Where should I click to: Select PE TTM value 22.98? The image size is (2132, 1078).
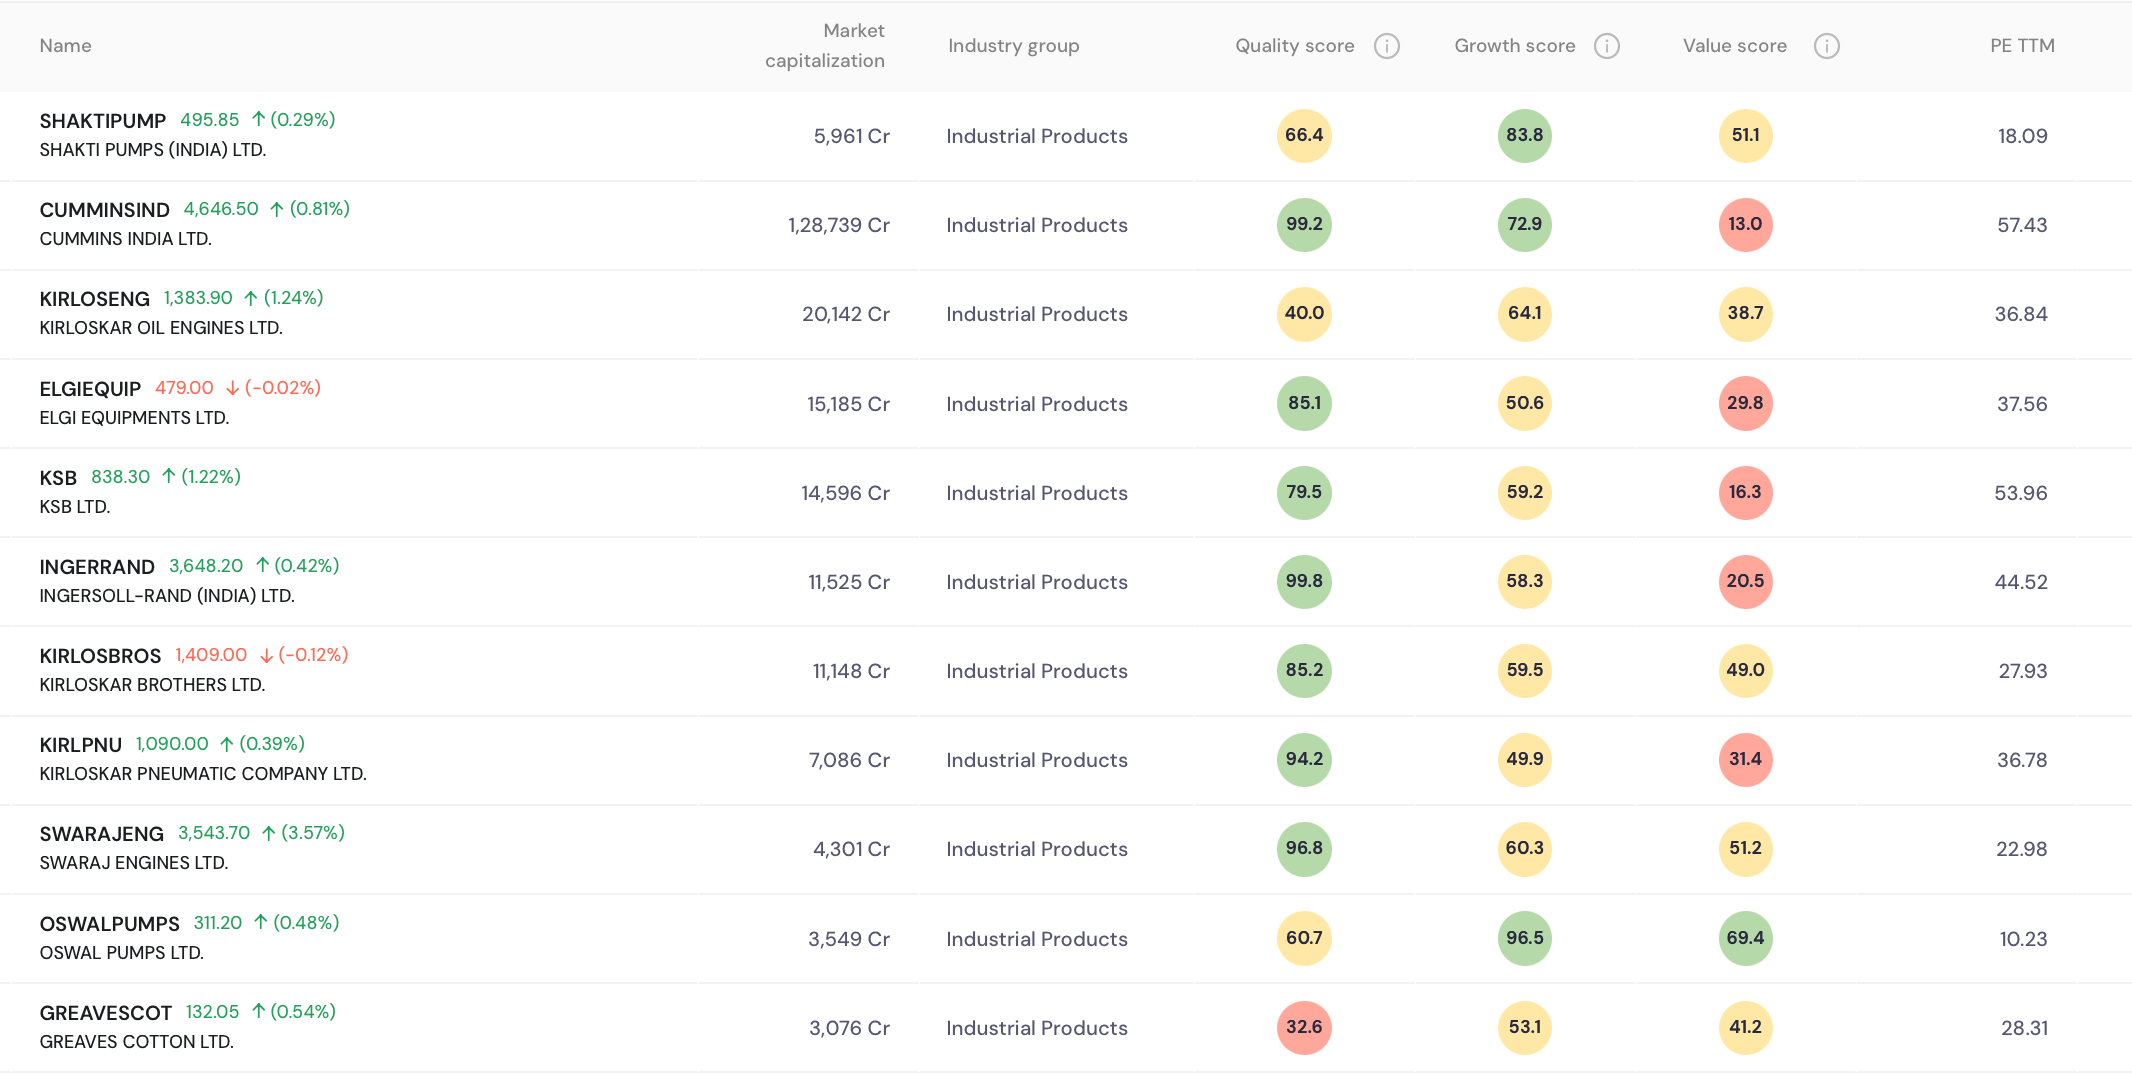pos(2021,849)
